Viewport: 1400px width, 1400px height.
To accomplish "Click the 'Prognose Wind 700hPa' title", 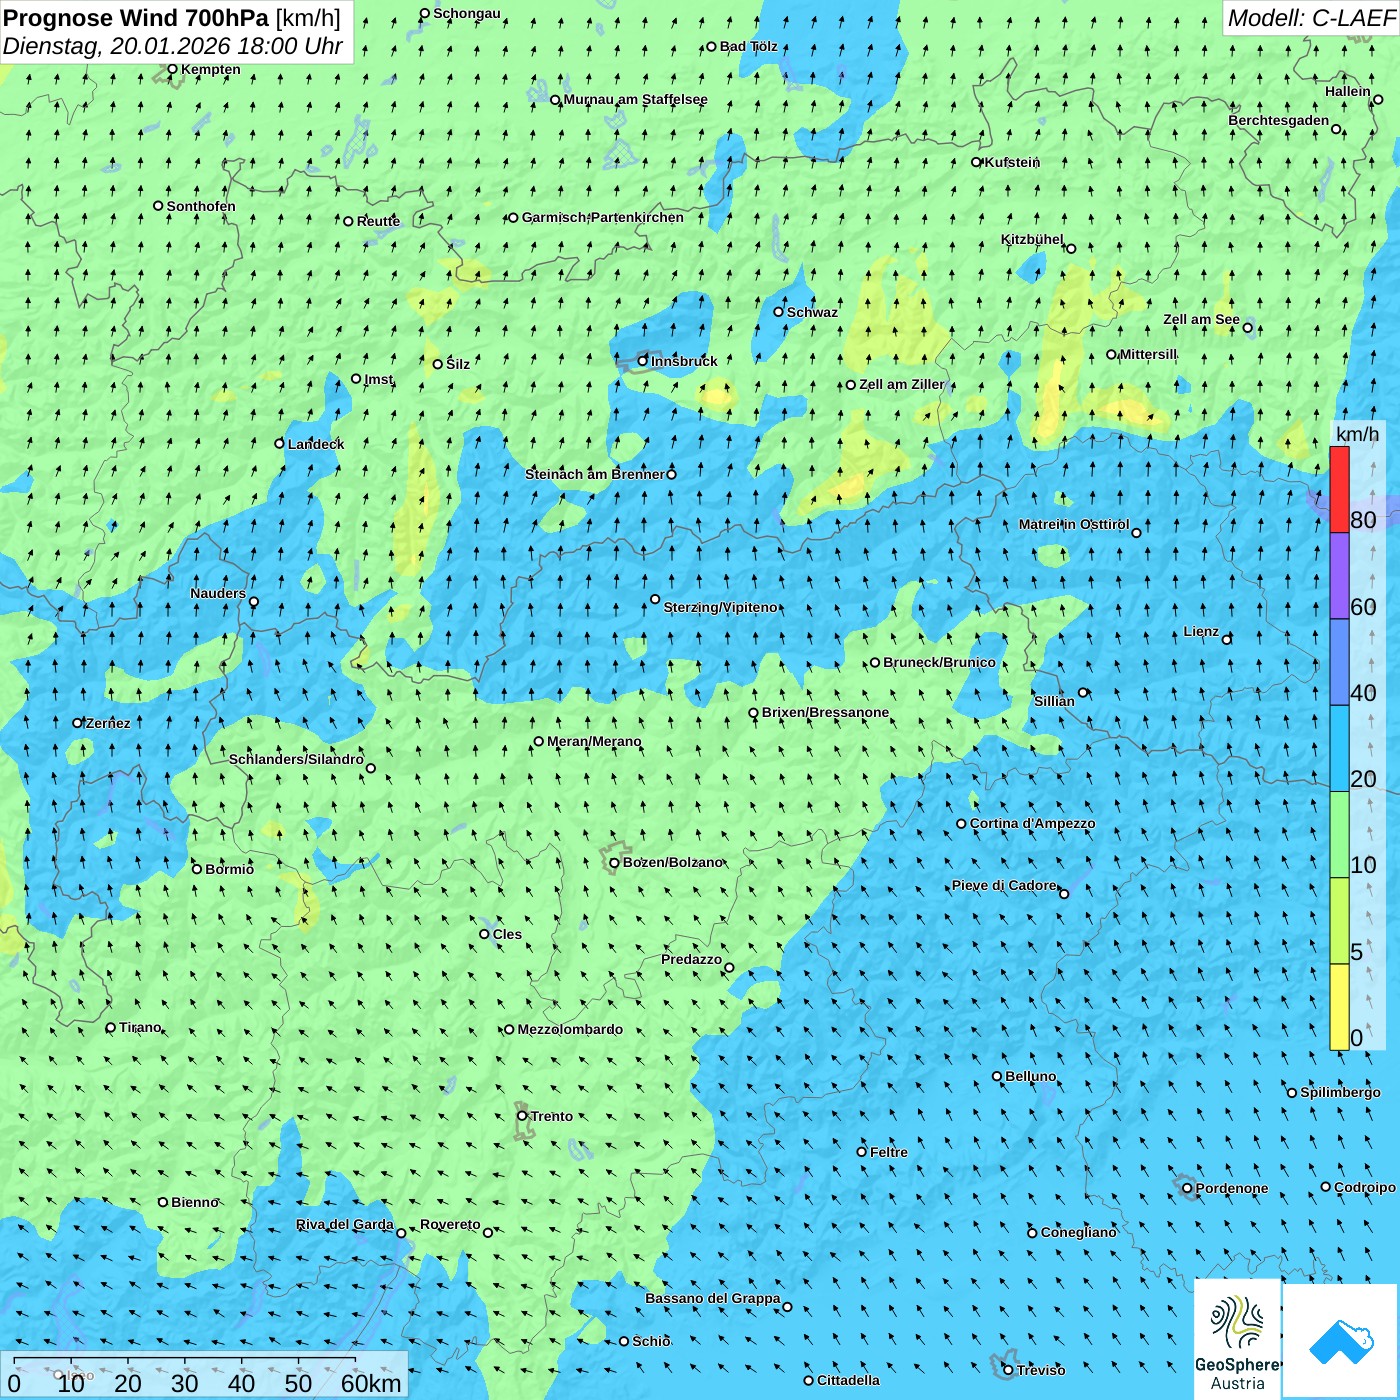I will pyautogui.click(x=137, y=18).
